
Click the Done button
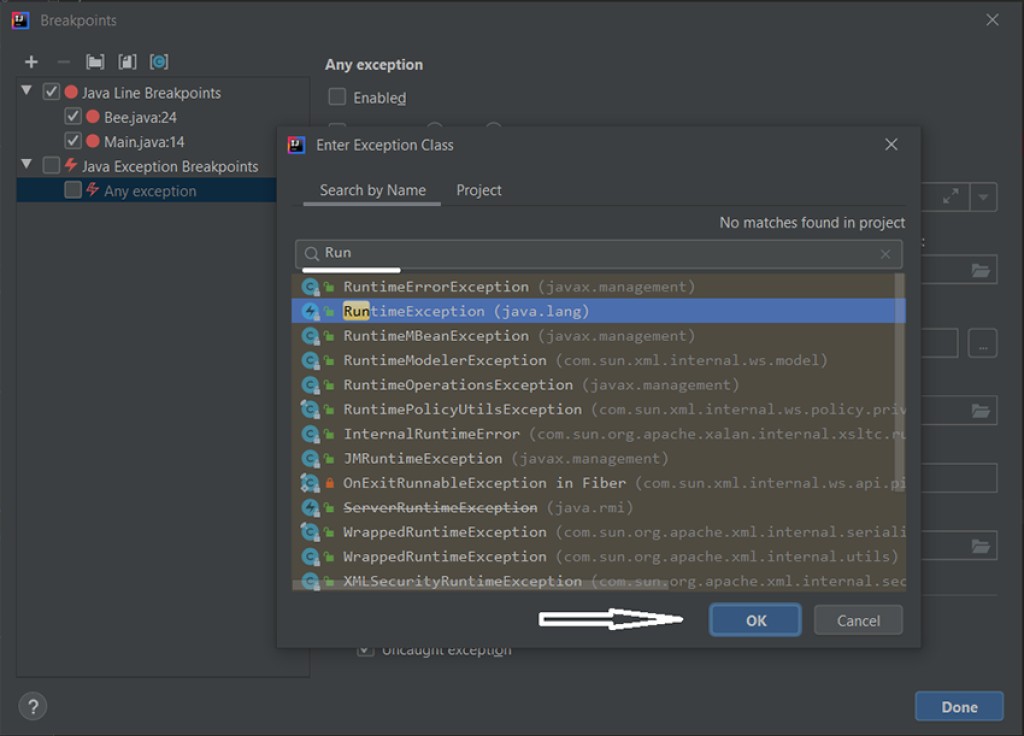958,706
